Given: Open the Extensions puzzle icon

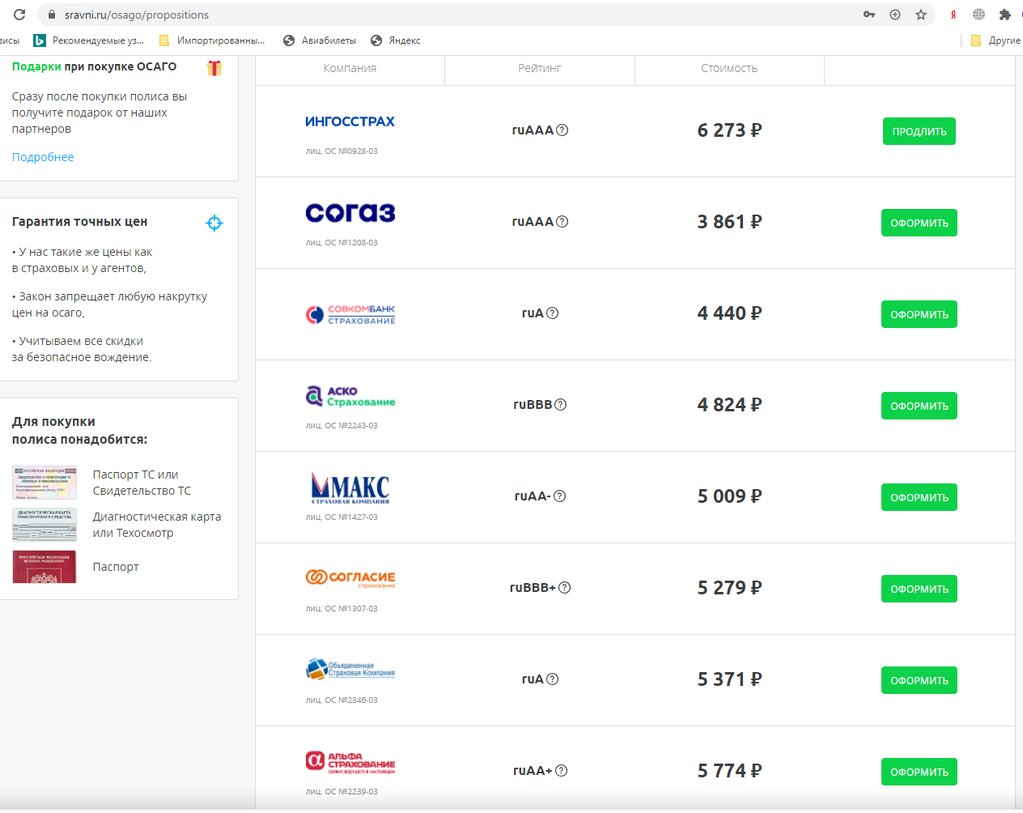Looking at the screenshot, I should [x=1005, y=14].
